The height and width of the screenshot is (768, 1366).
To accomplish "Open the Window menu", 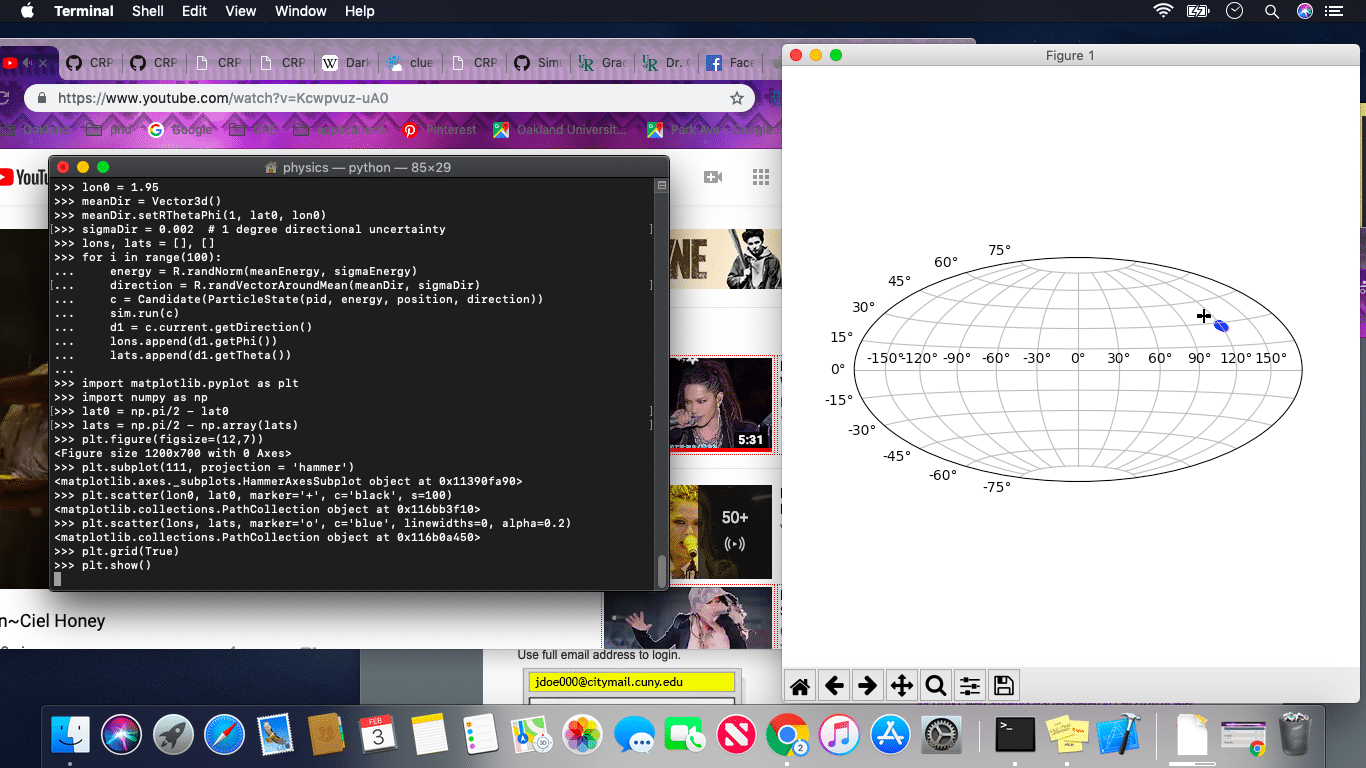I will 301,11.
